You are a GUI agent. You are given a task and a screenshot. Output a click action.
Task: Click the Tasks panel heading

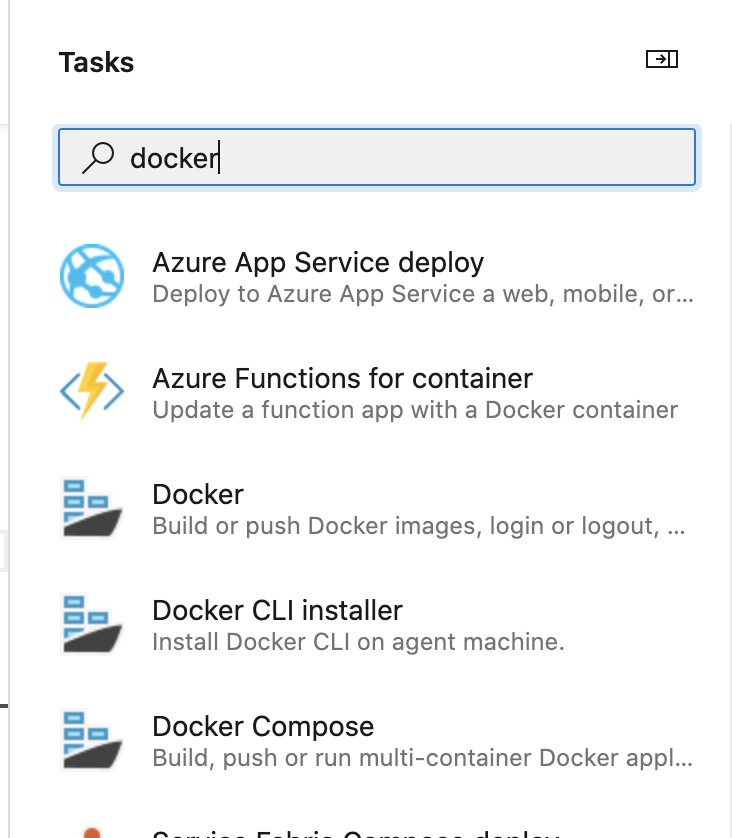(x=96, y=62)
